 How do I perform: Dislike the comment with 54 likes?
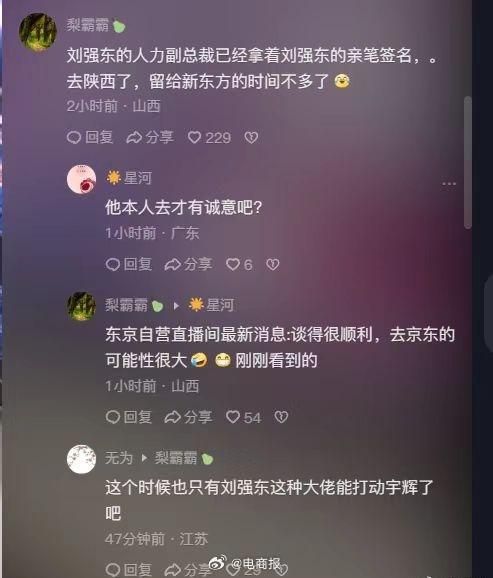click(281, 417)
